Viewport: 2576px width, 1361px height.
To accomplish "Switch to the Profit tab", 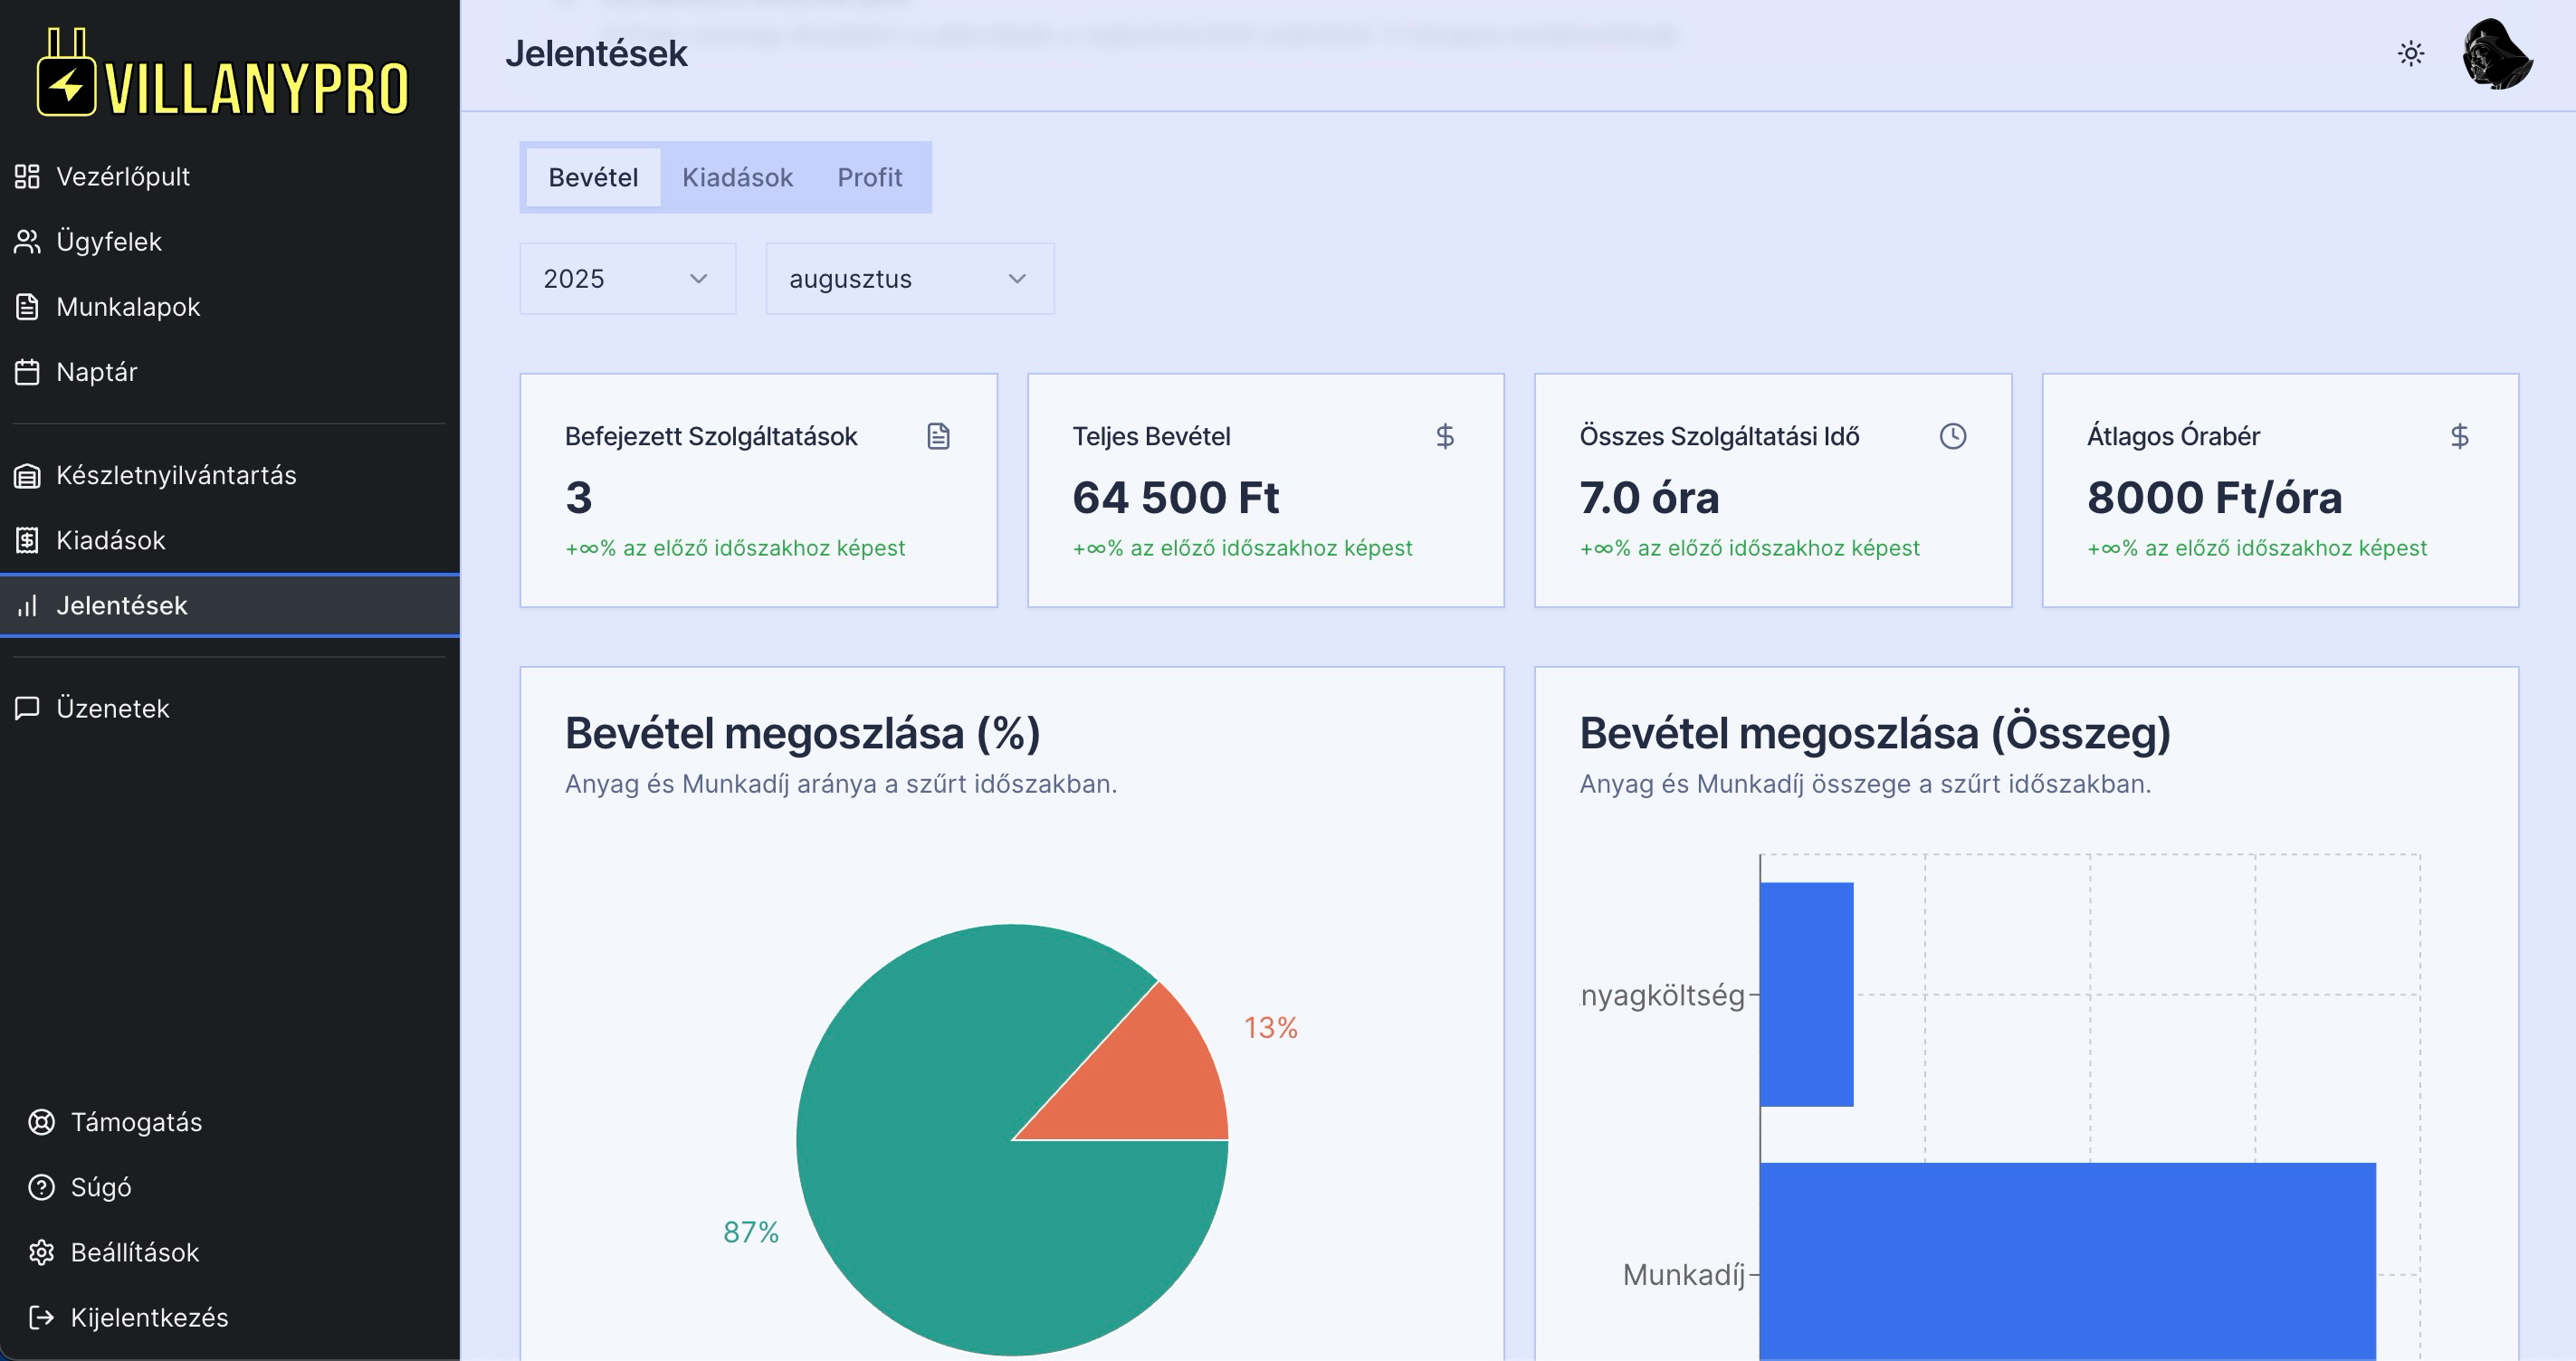I will click(x=869, y=178).
